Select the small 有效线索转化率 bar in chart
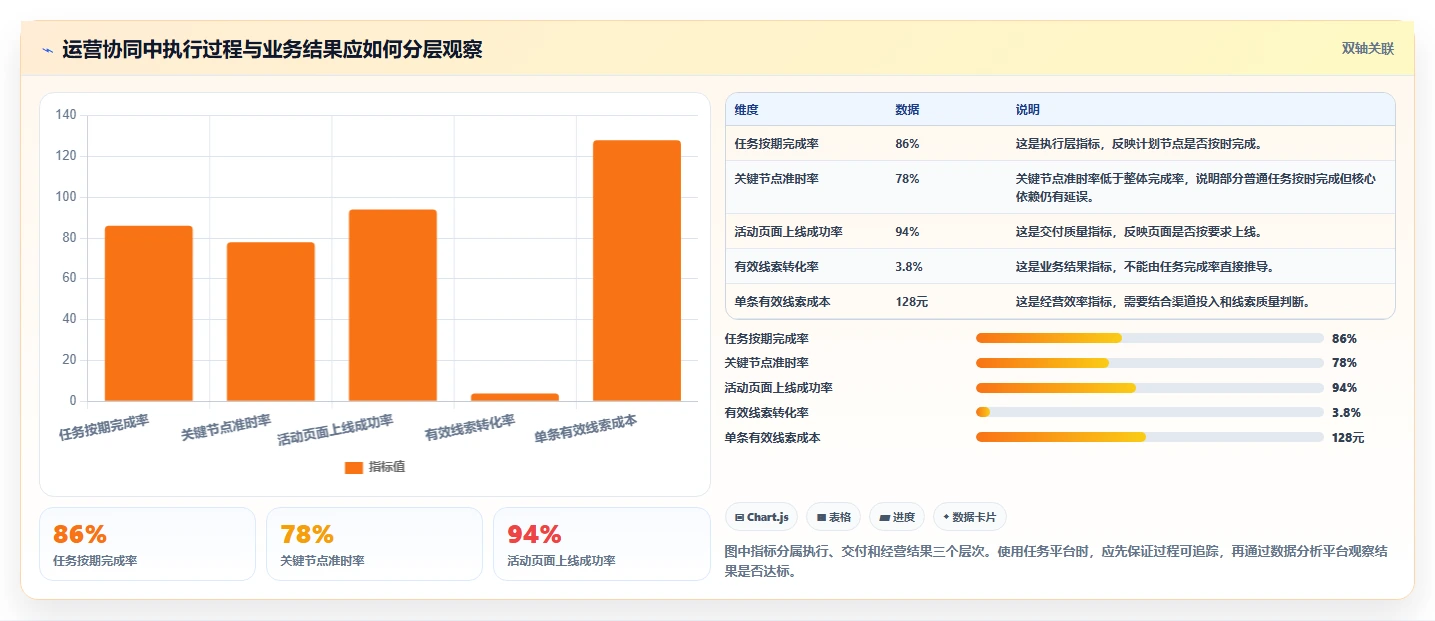Image resolution: width=1435 pixels, height=621 pixels. pos(514,397)
